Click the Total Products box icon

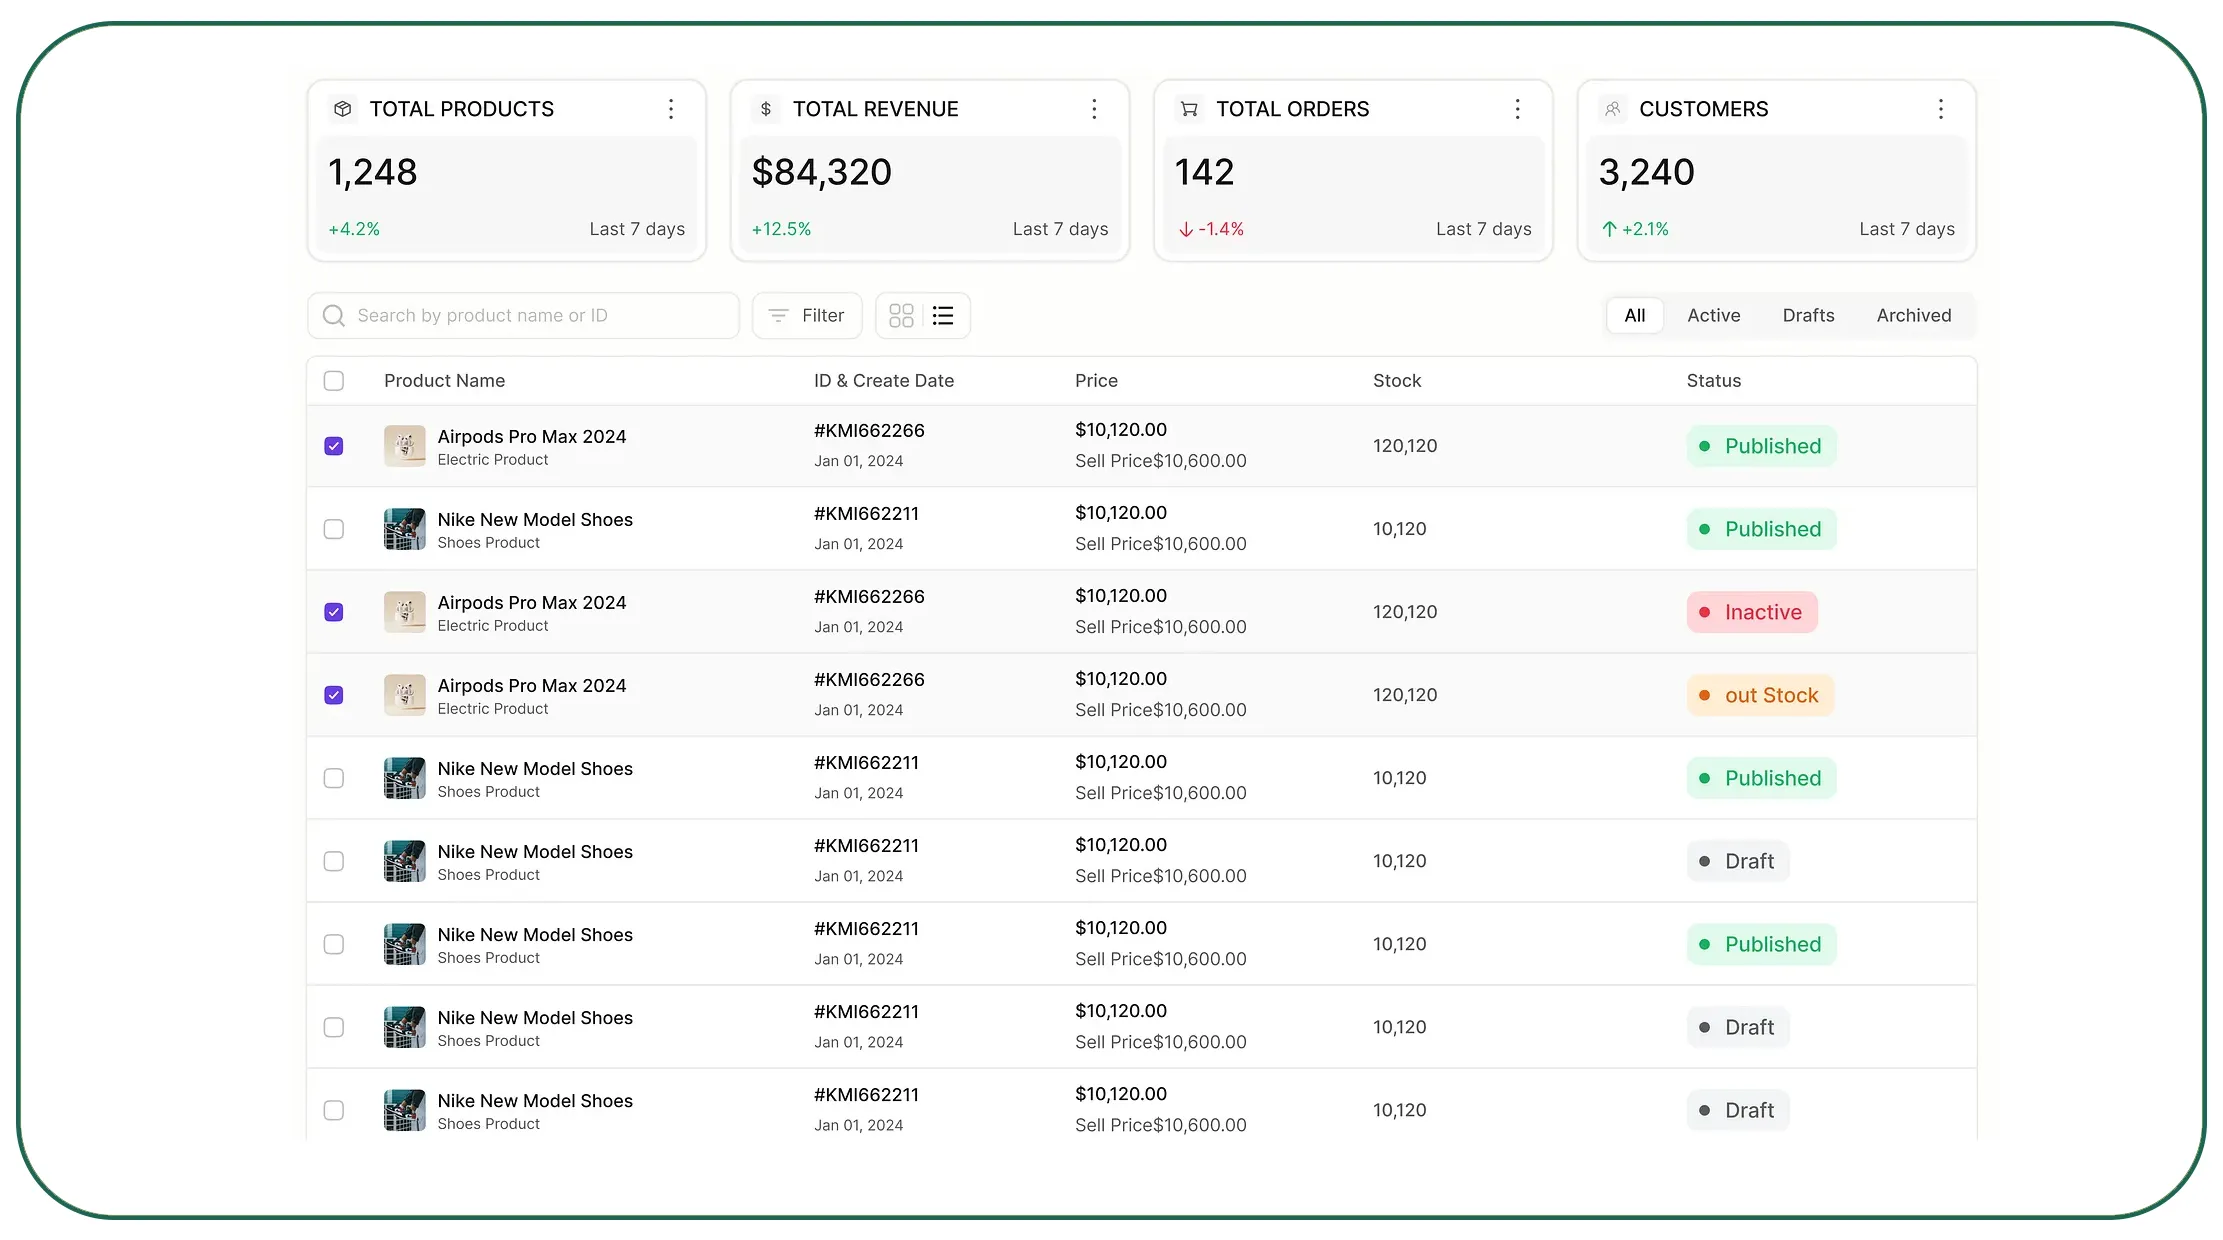[x=343, y=109]
